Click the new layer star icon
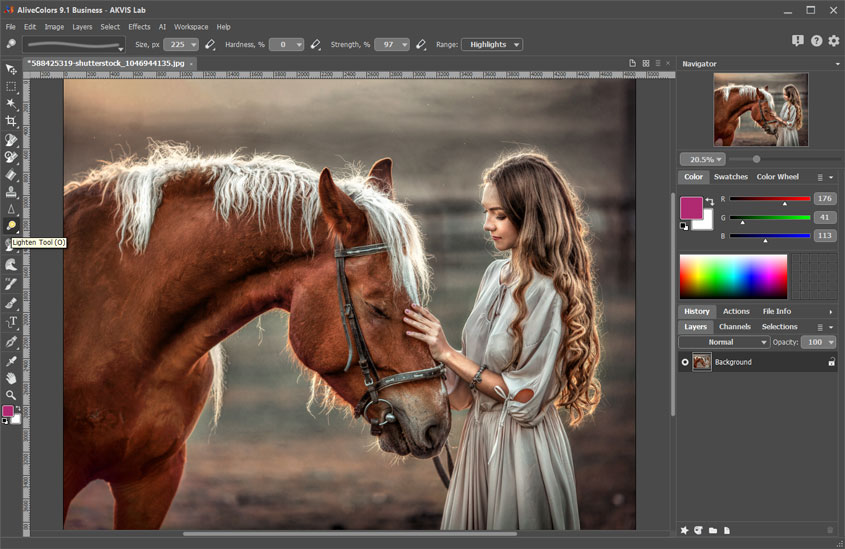This screenshot has height=549, width=845. click(x=684, y=530)
